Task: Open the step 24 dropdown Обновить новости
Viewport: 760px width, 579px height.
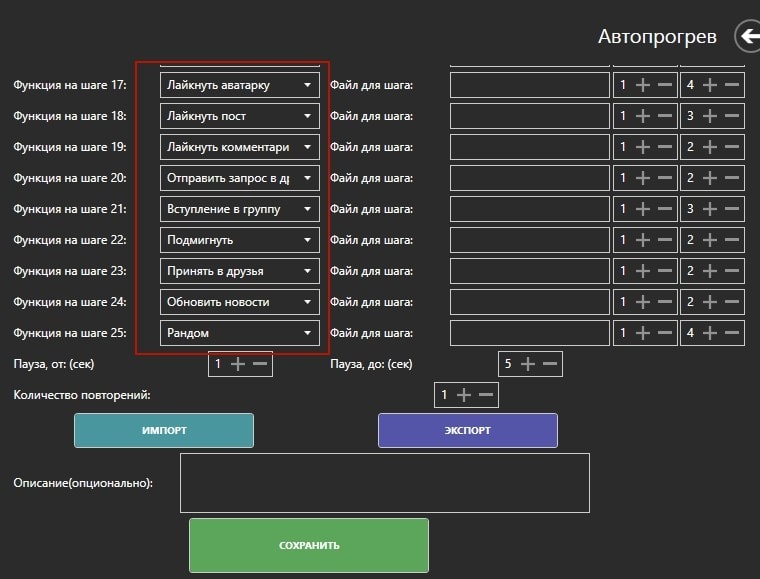Action: (x=240, y=302)
